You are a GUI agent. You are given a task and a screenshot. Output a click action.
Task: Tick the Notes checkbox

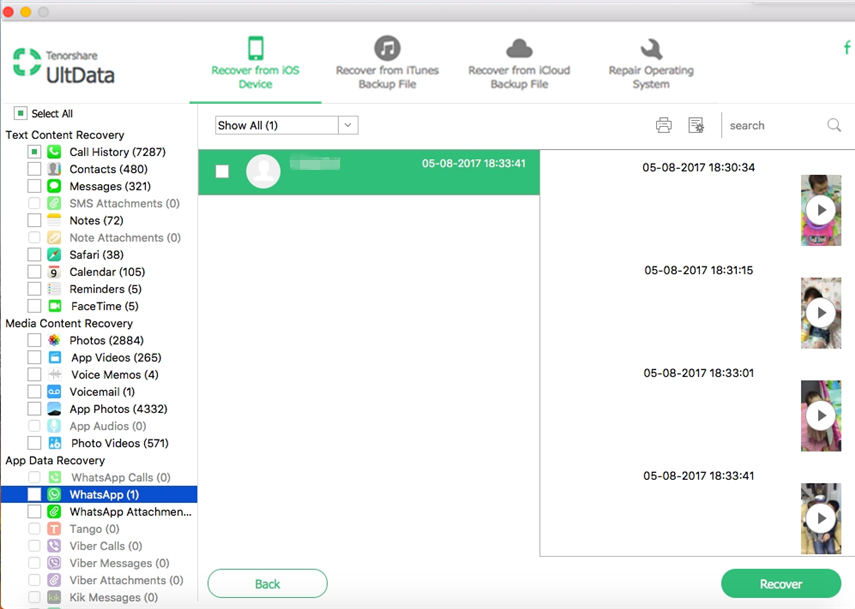coord(34,220)
